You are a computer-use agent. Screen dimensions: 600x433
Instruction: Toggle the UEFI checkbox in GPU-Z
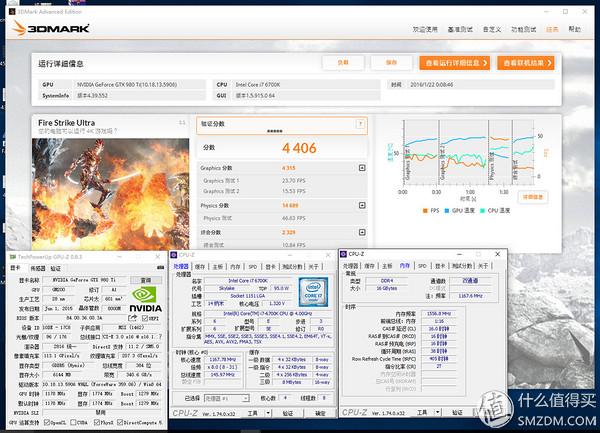145,318
